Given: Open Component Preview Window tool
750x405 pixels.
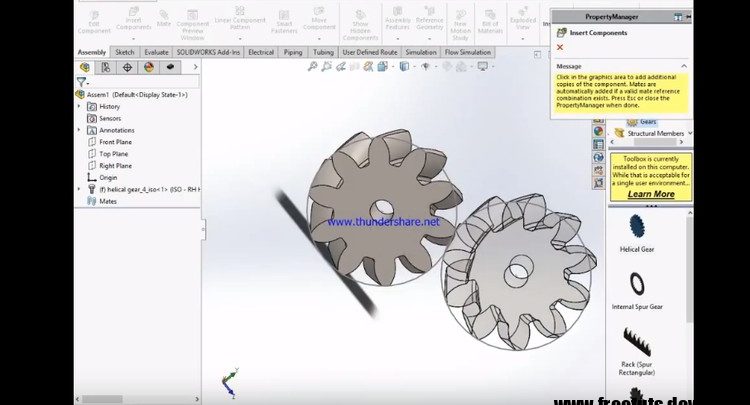Looking at the screenshot, I should tap(193, 25).
